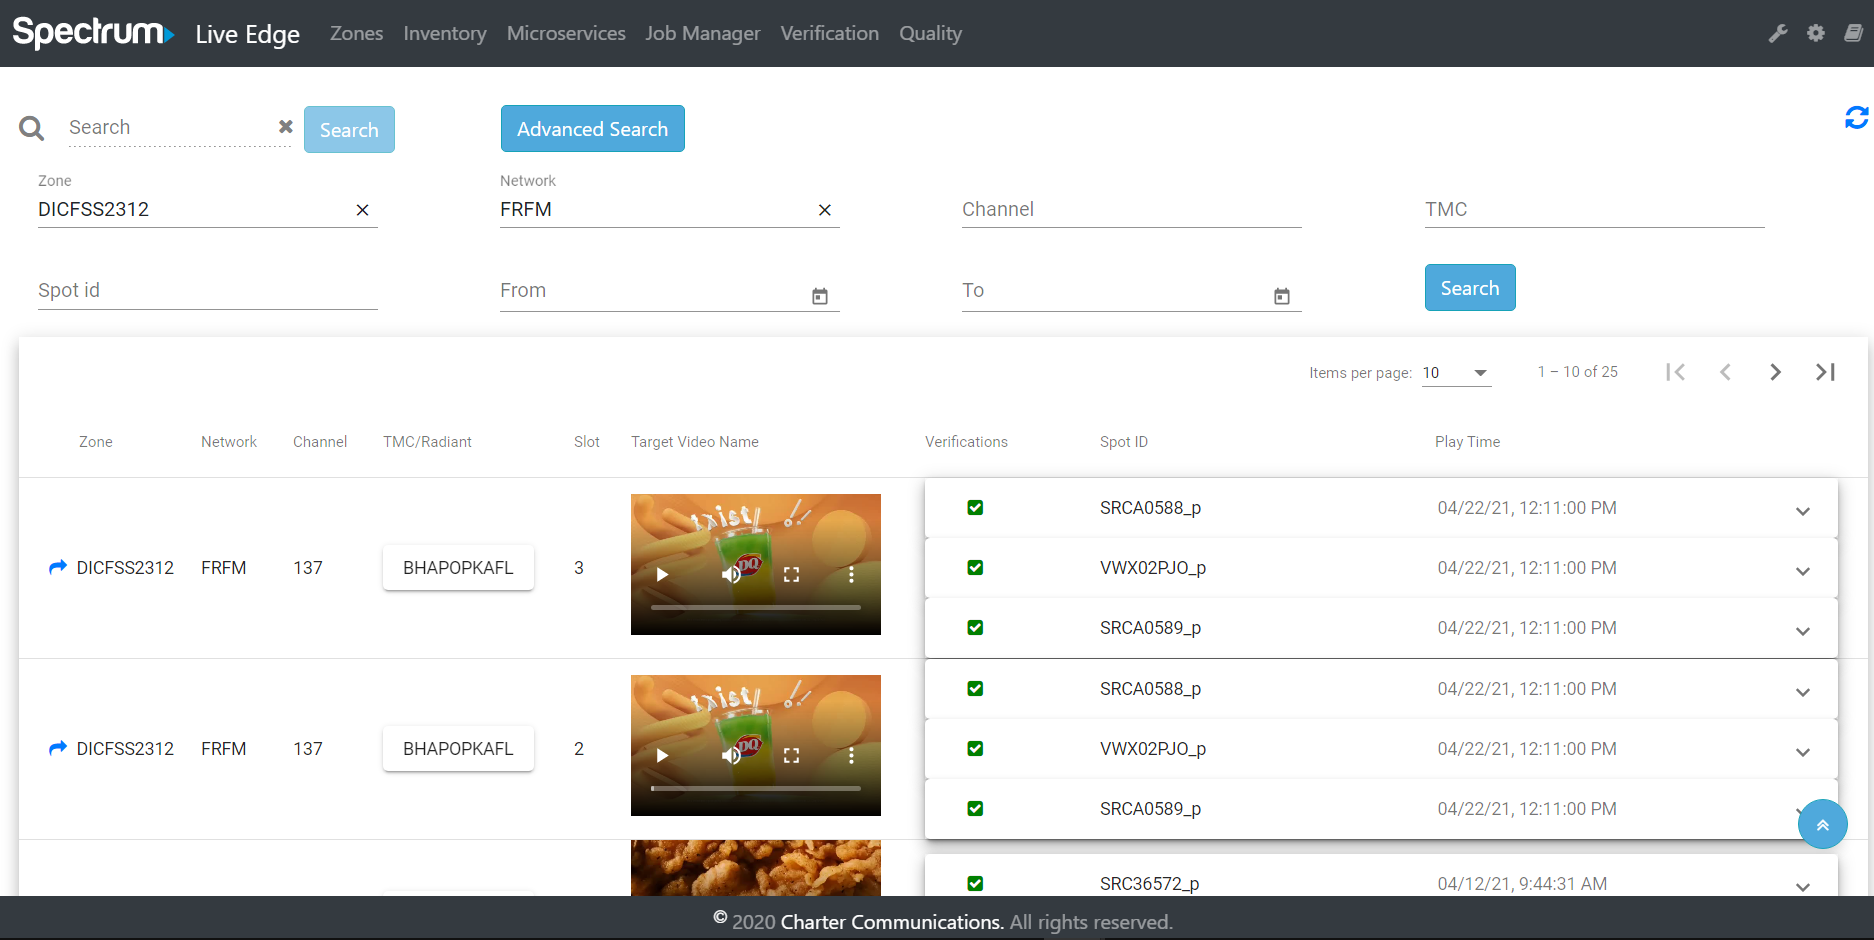
Task: Click the share arrow on slot 3 row
Action: pyautogui.click(x=58, y=567)
